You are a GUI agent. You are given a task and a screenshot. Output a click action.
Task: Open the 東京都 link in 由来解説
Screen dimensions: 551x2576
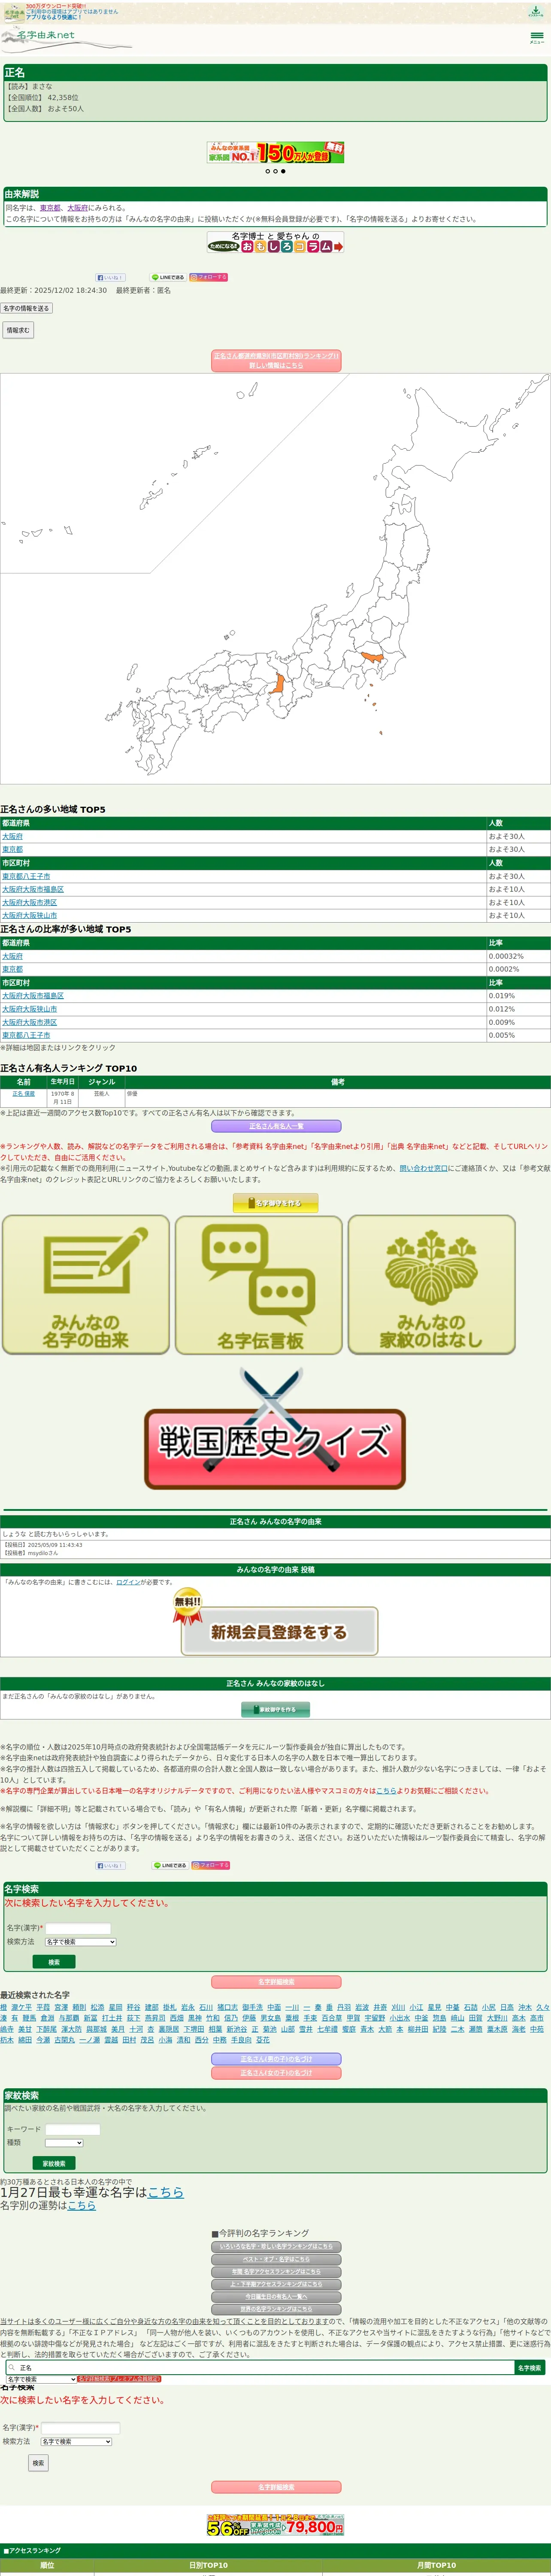[x=50, y=208]
